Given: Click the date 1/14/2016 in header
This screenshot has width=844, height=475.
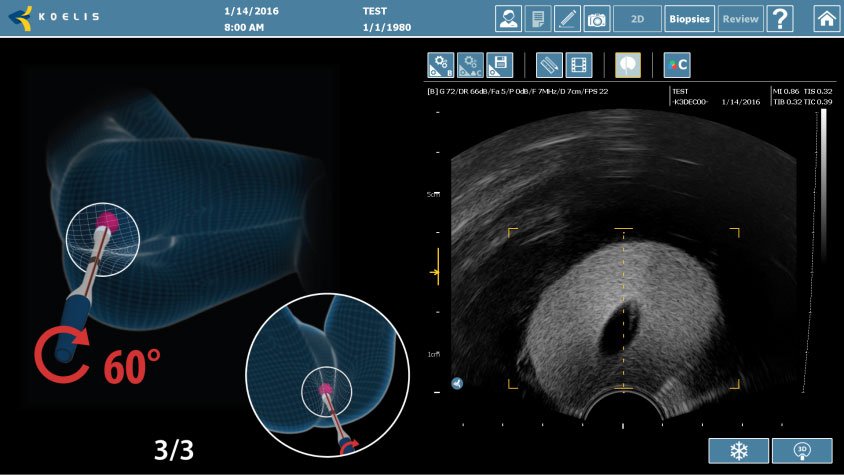Looking at the screenshot, I should [x=251, y=11].
